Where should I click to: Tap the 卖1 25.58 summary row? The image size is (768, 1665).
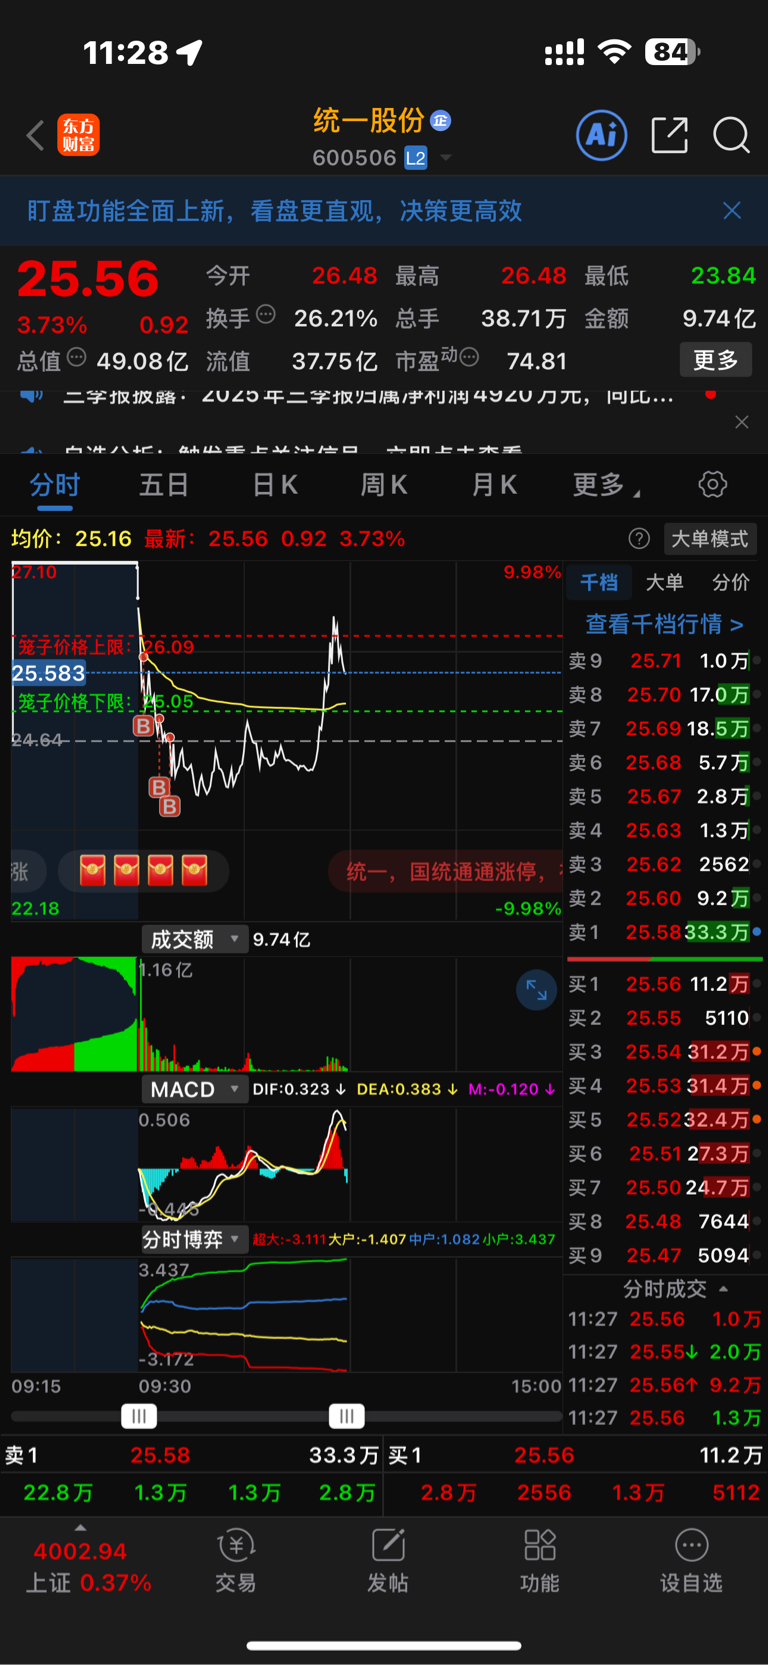point(192,1456)
